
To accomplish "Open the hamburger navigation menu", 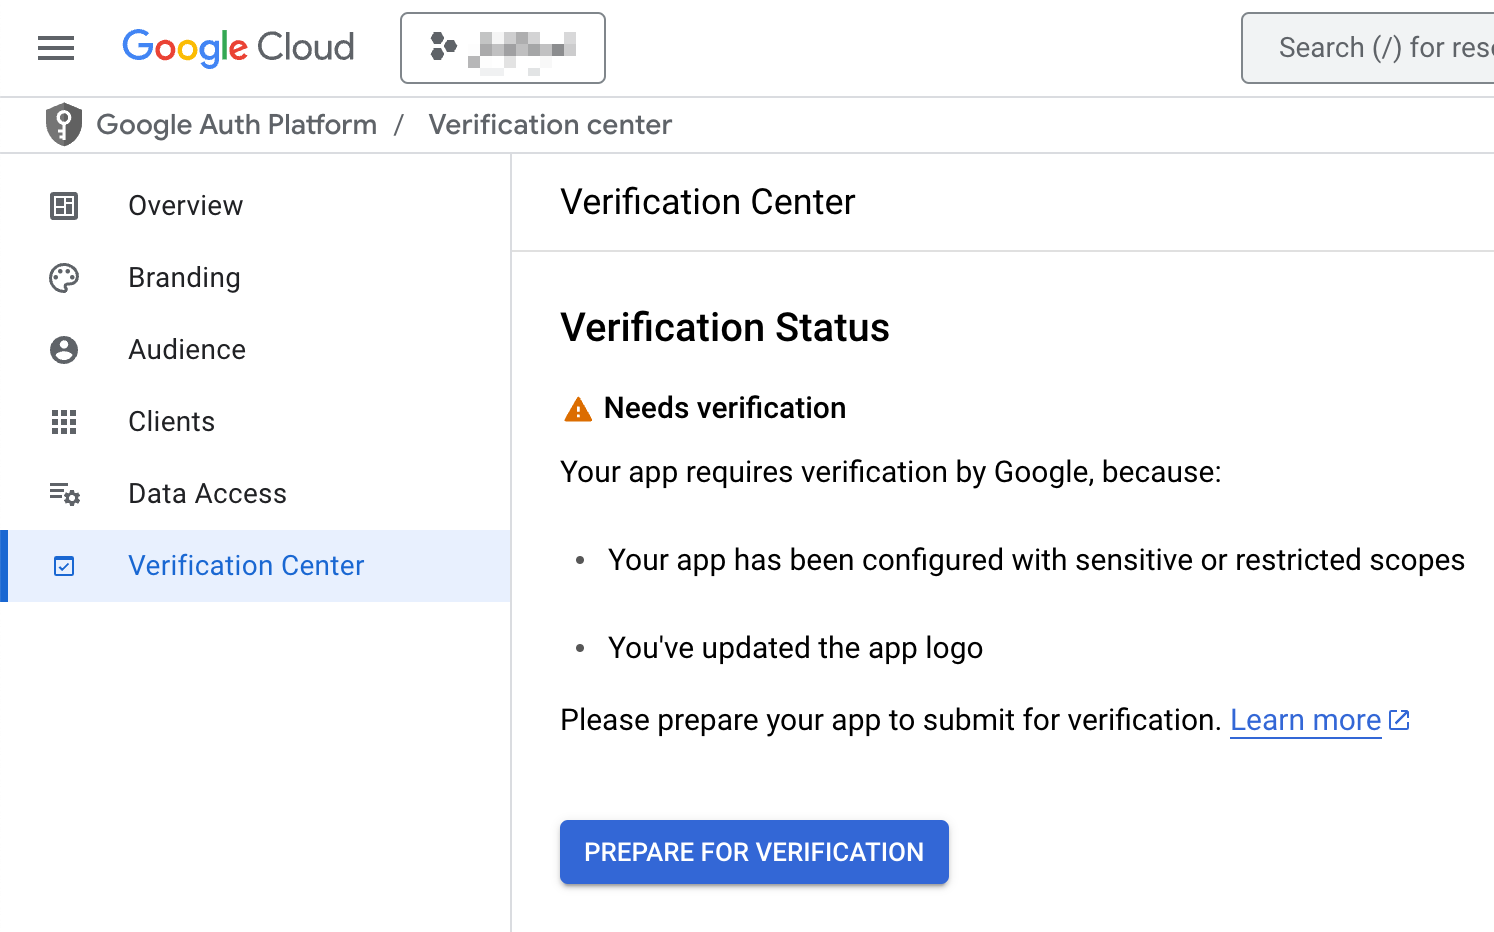I will tap(56, 48).
